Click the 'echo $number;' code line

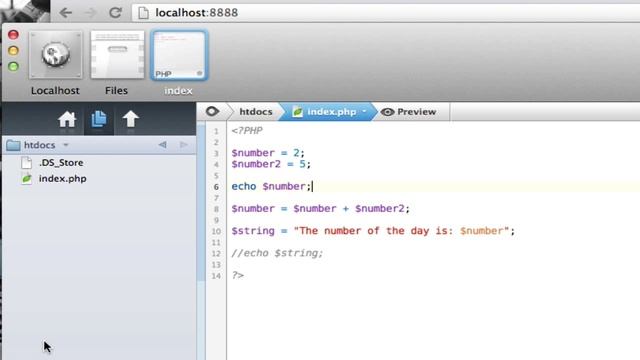271,187
